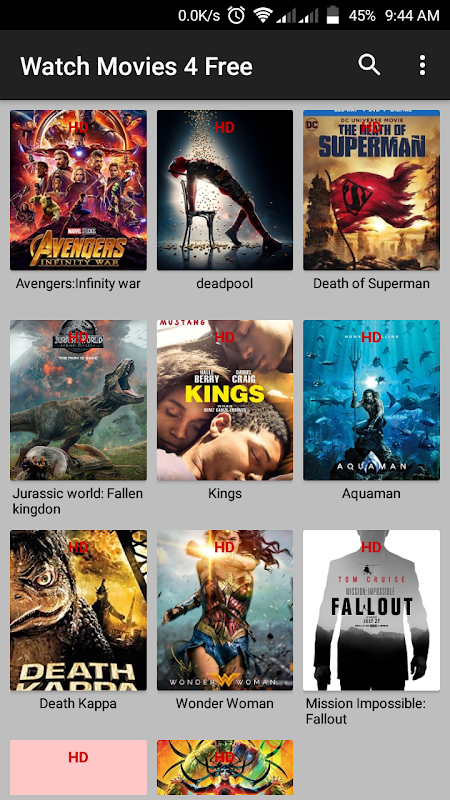
Task: Tap the battery status icon
Action: [x=333, y=15]
